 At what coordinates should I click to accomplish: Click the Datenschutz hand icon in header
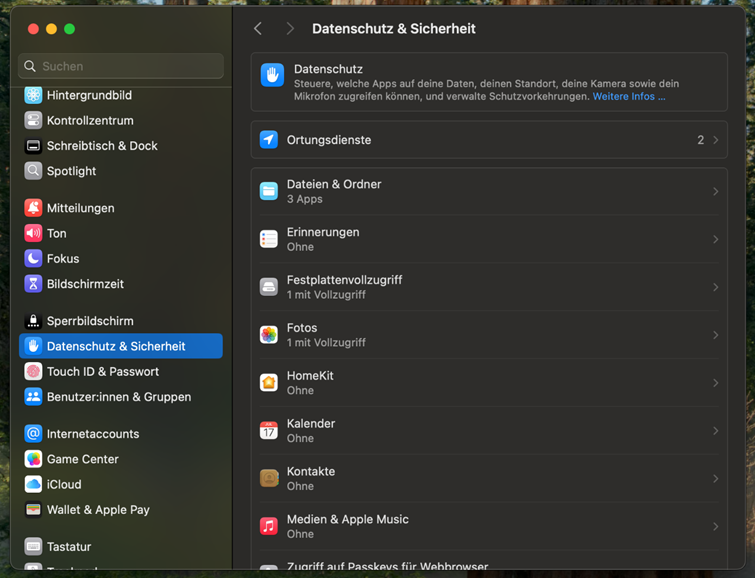pyautogui.click(x=272, y=75)
